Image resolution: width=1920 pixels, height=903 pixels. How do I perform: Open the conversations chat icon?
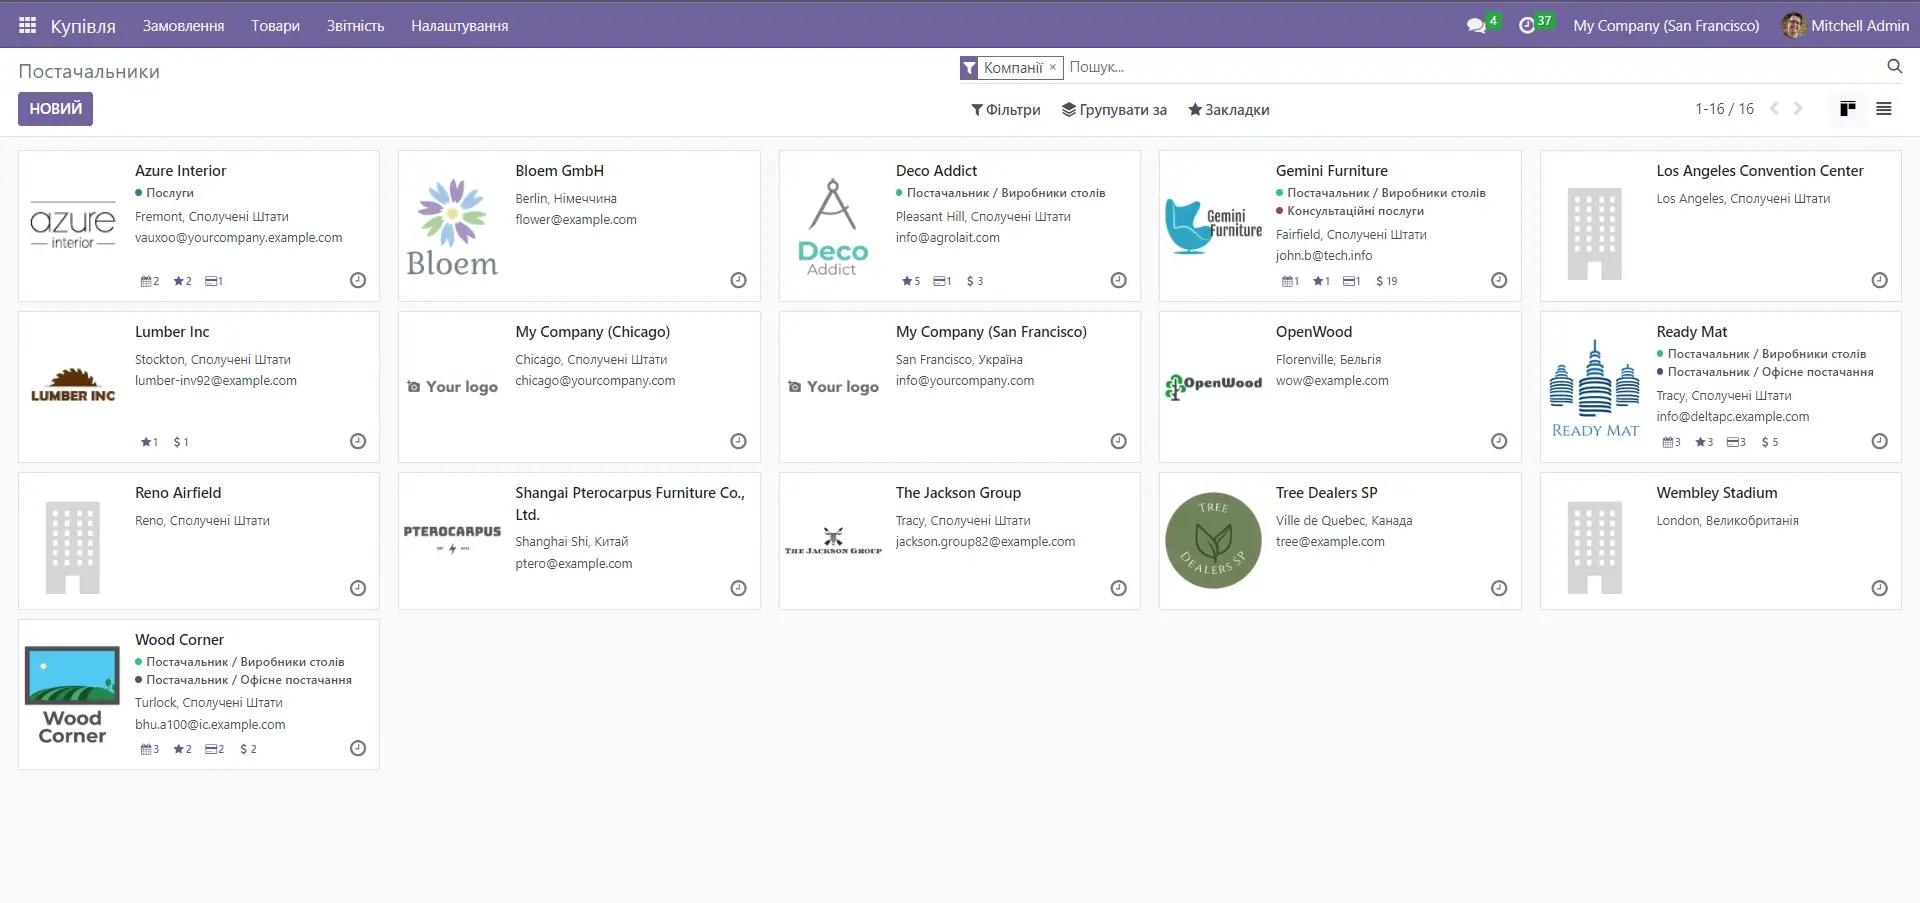pyautogui.click(x=1476, y=25)
